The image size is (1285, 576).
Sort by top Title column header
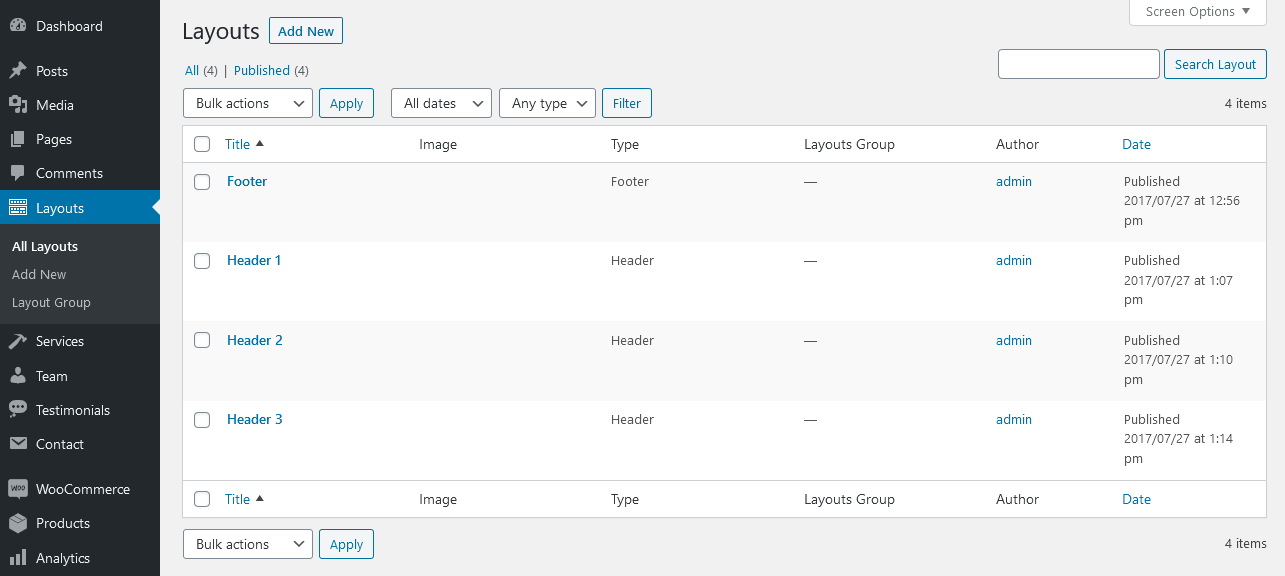tap(238, 144)
